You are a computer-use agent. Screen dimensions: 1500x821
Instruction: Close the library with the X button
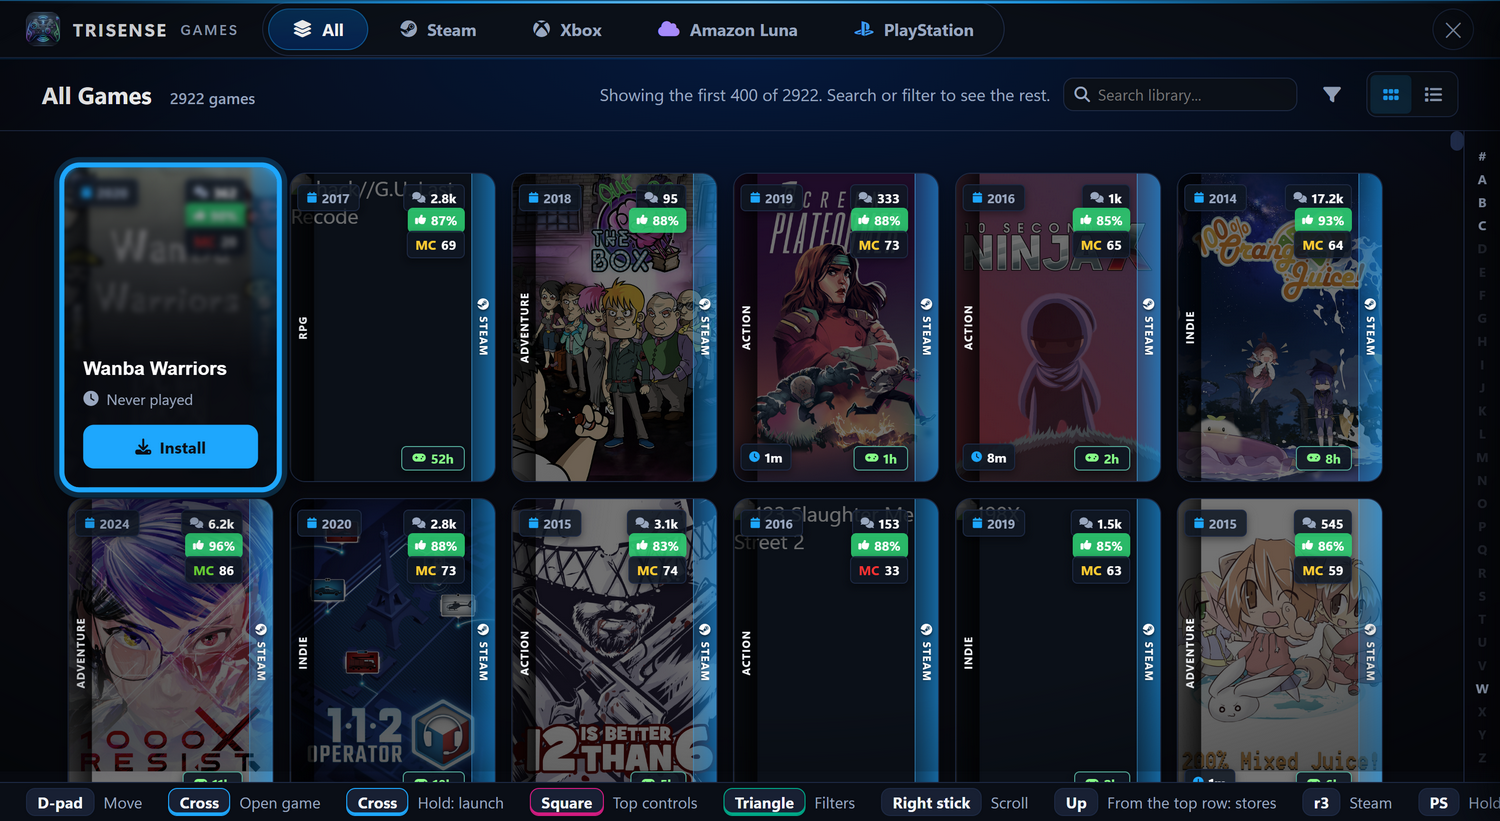tap(1453, 30)
